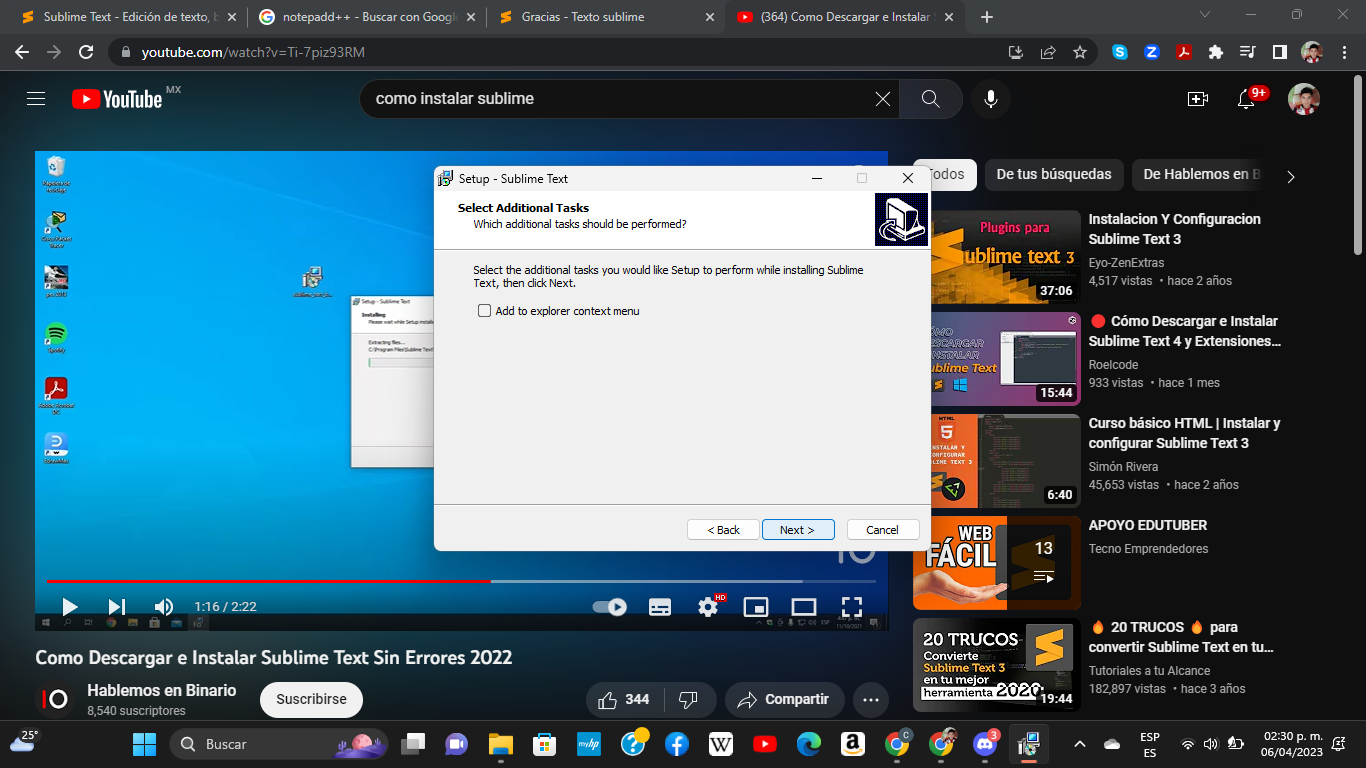The width and height of the screenshot is (1366, 768).
Task: Open the APOYO EDUTUBER playlist
Action: 1148,525
